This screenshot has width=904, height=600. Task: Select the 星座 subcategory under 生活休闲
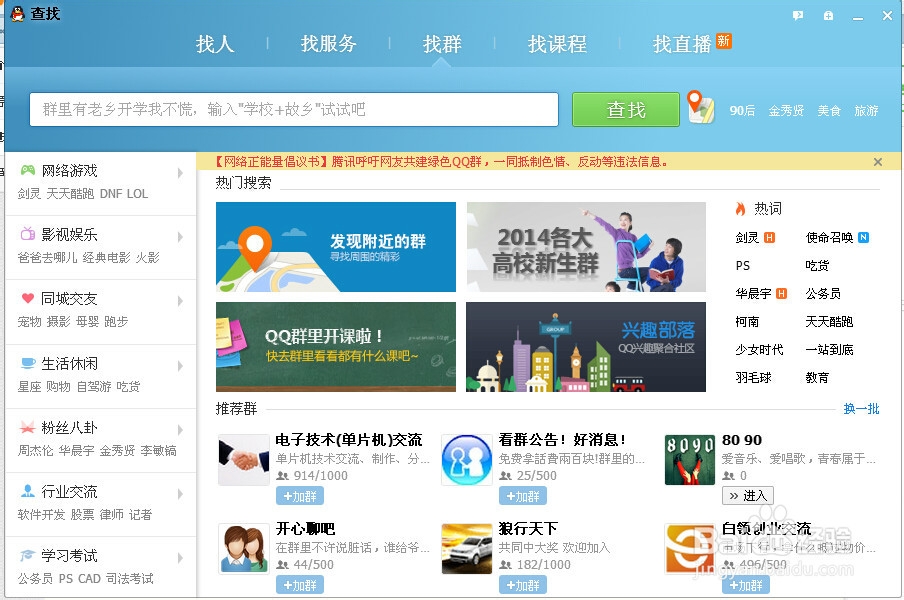(29, 387)
